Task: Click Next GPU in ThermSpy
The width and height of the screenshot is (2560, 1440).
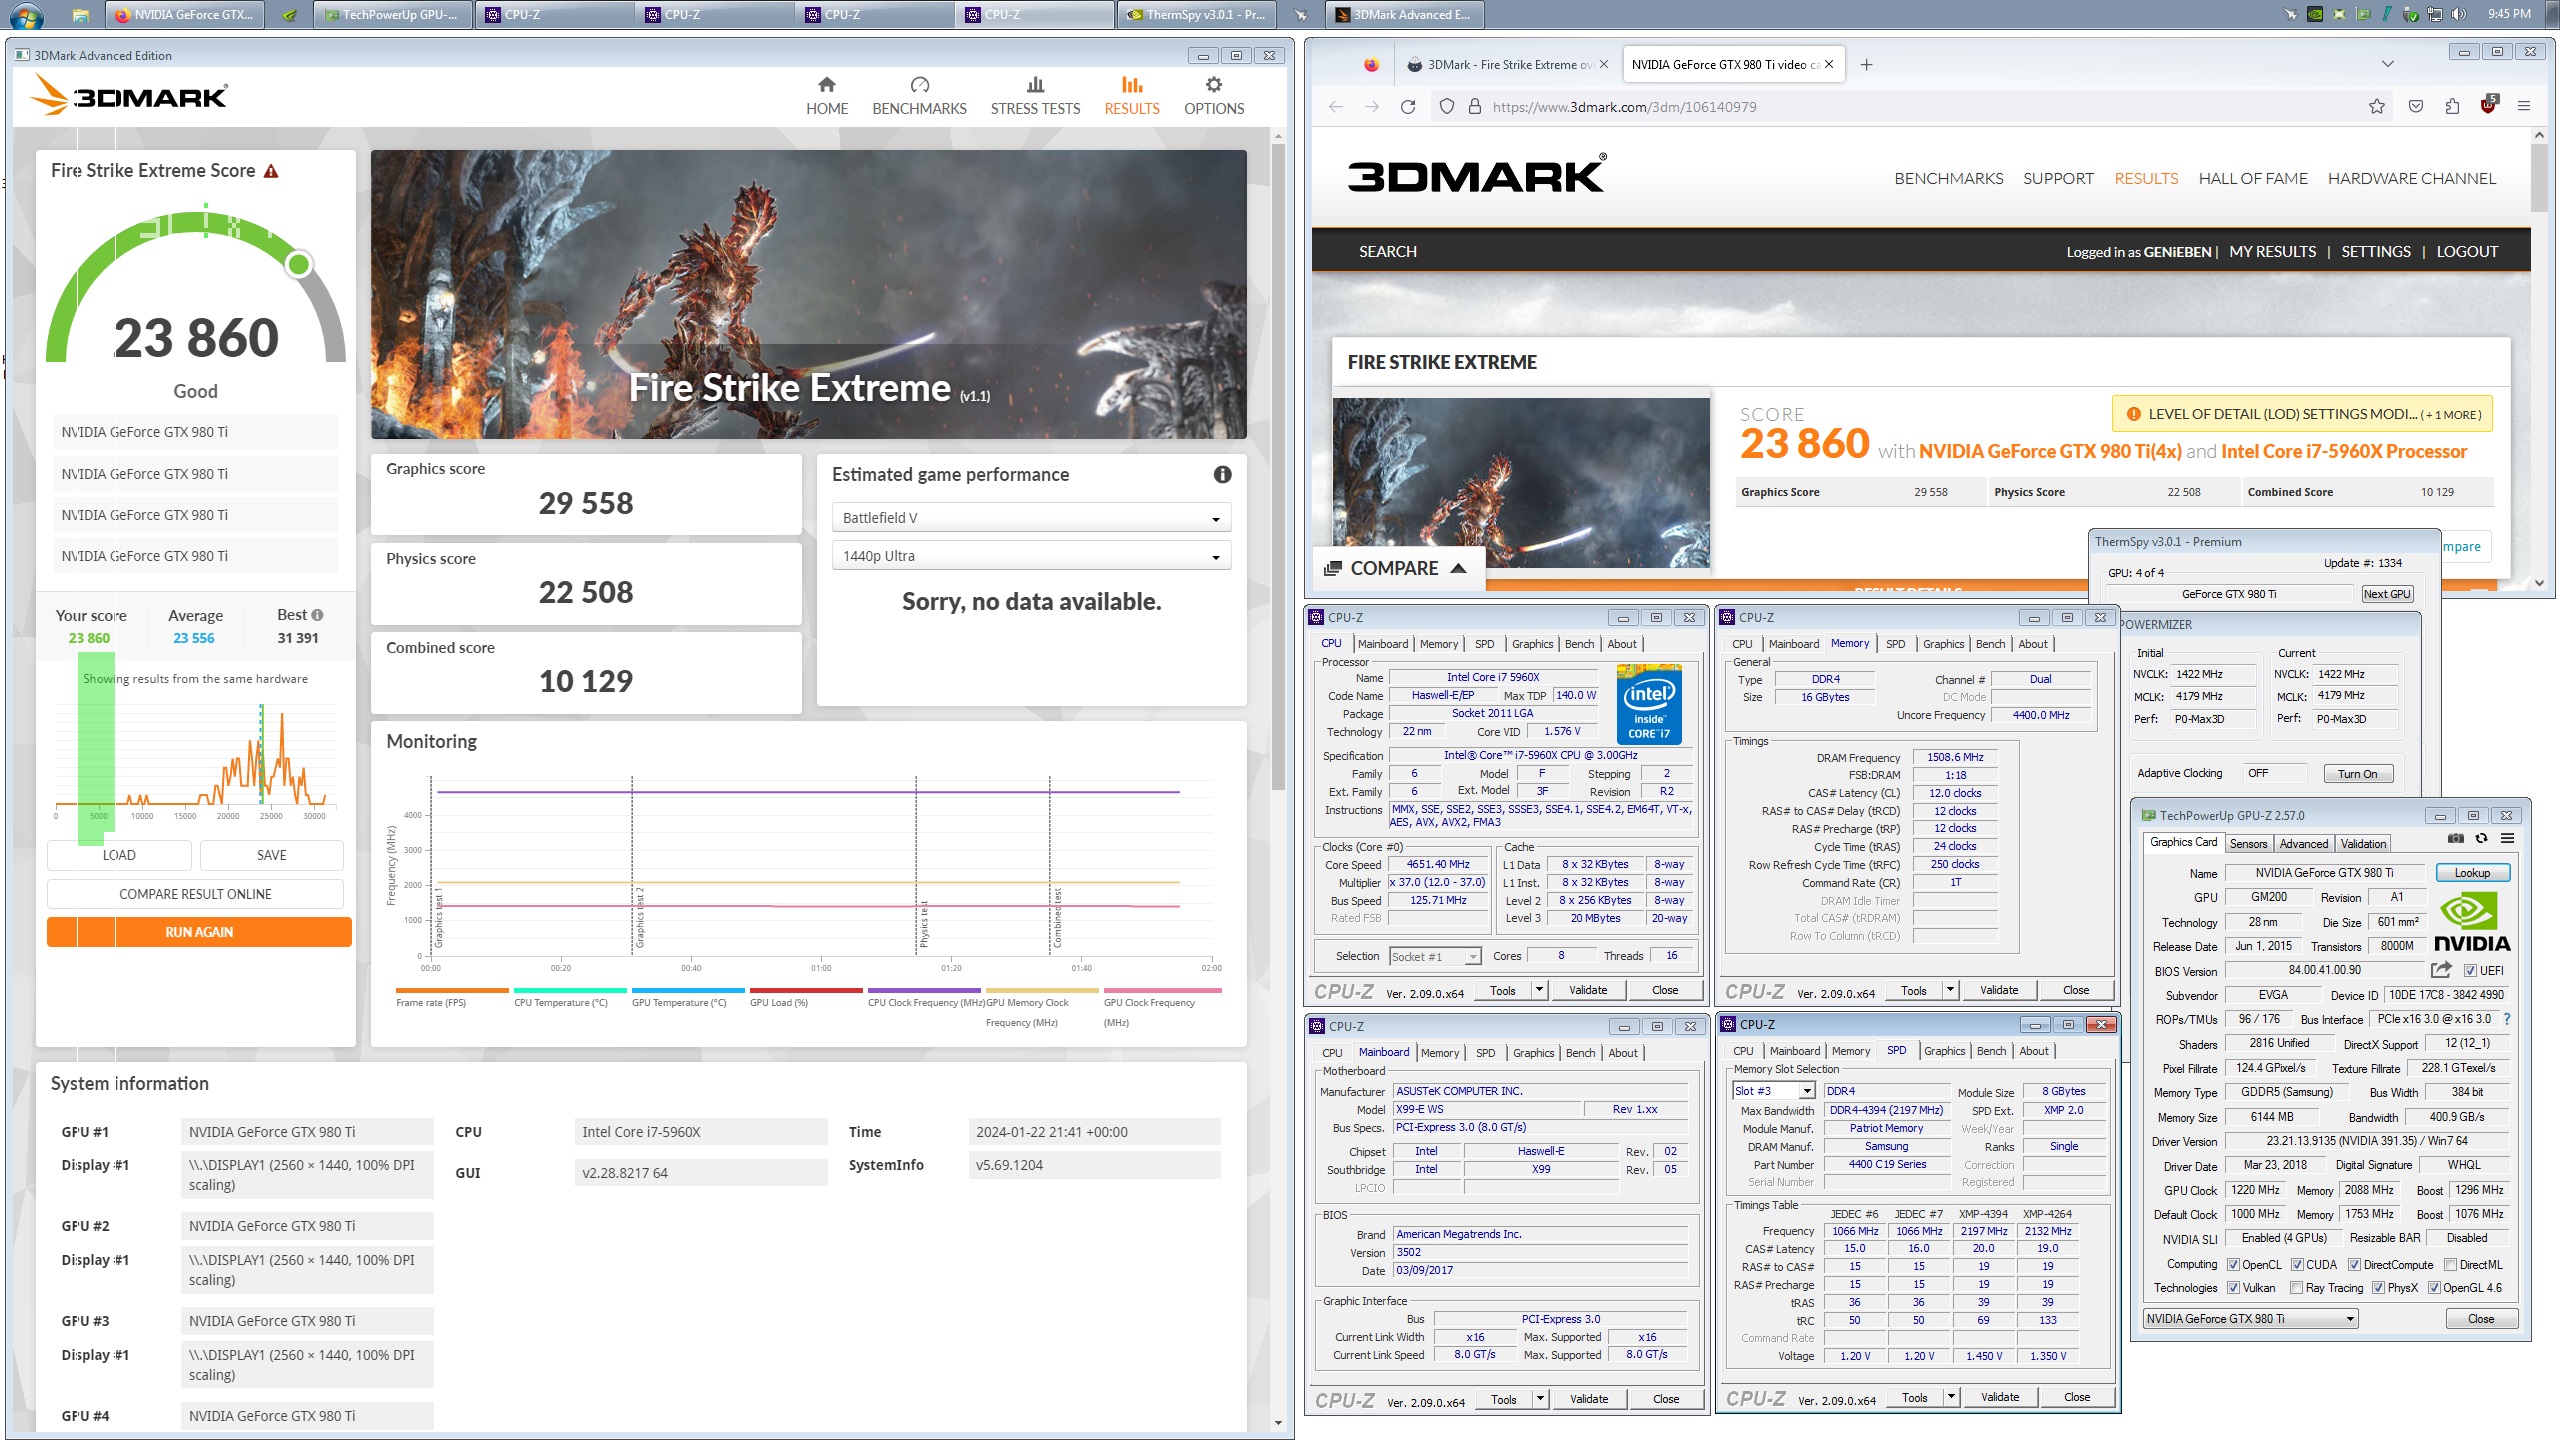Action: pyautogui.click(x=2387, y=595)
